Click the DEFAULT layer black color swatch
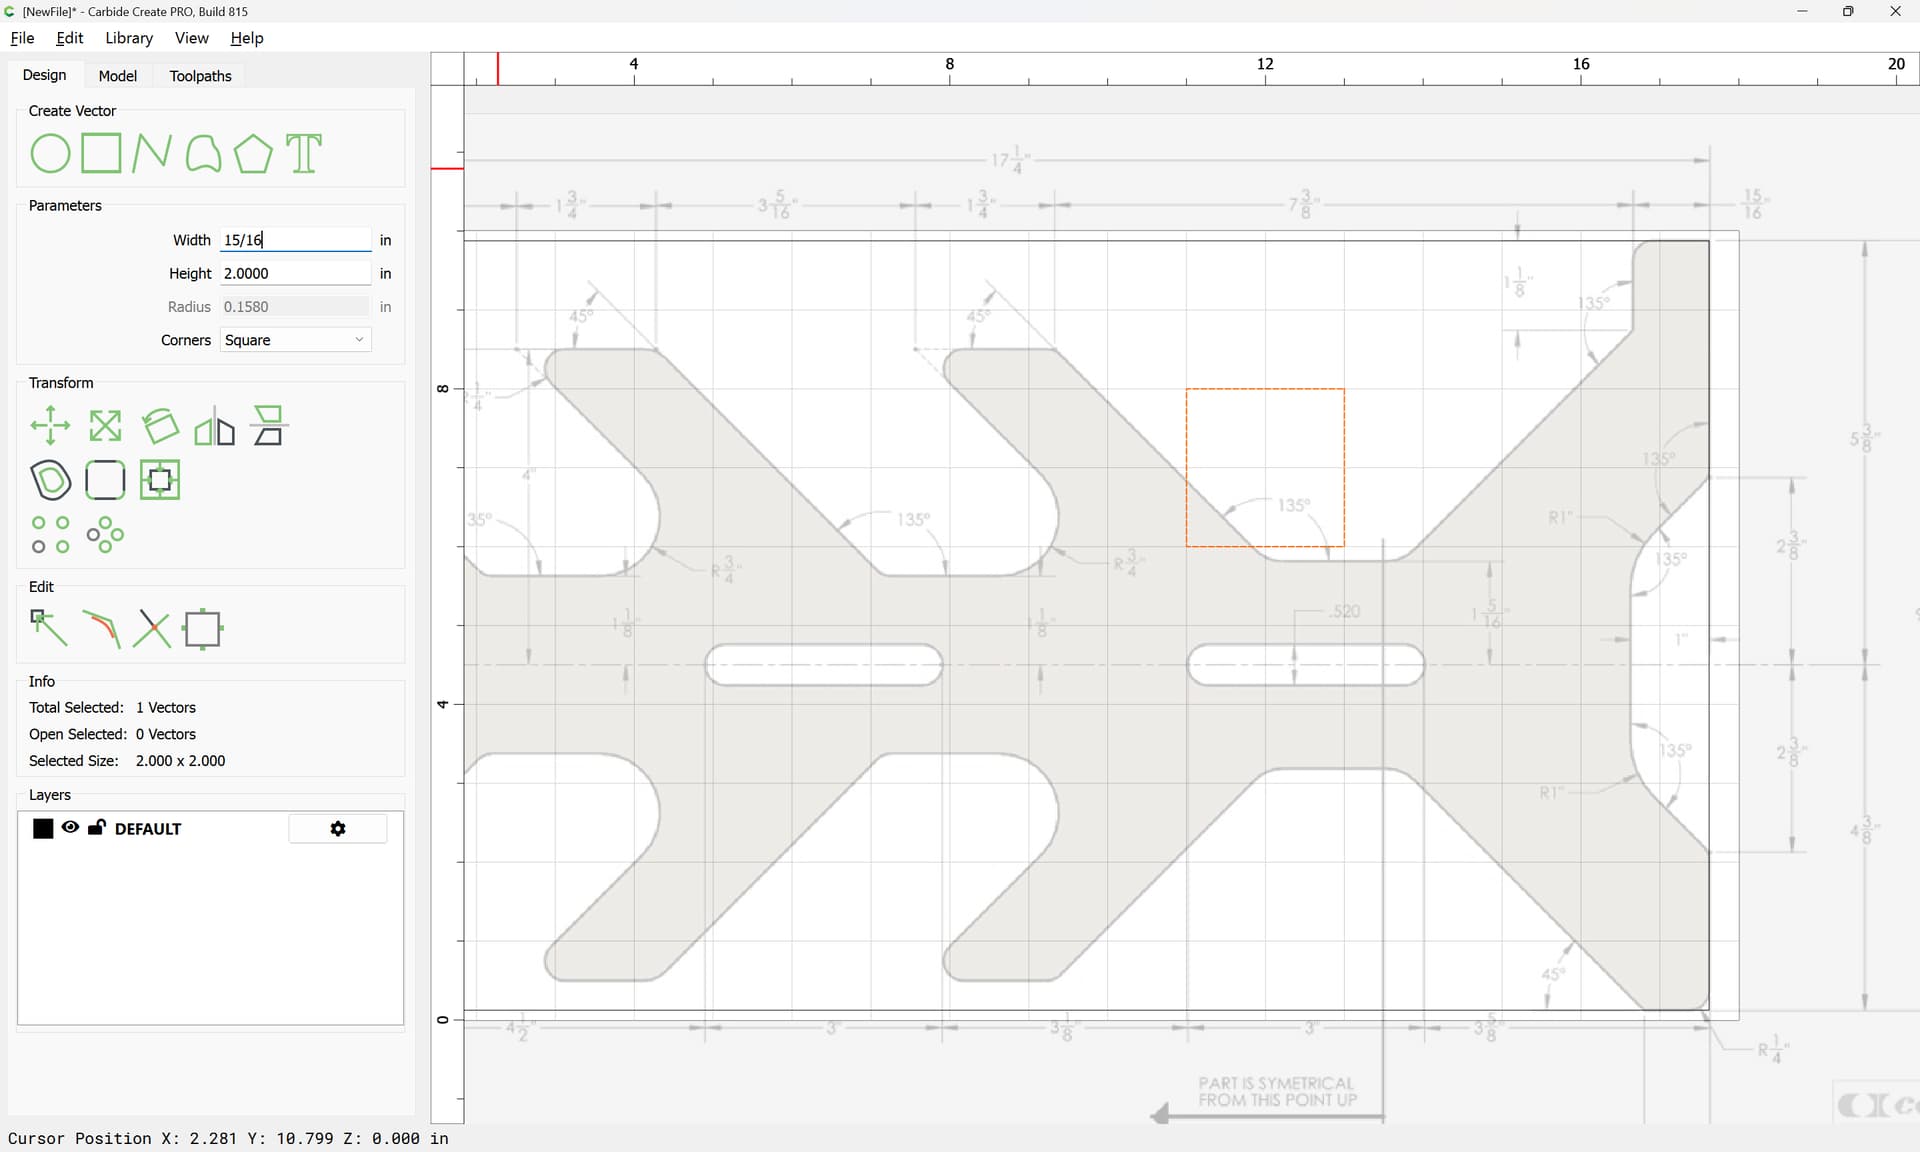Screen dimensions: 1920x1152 point(43,829)
